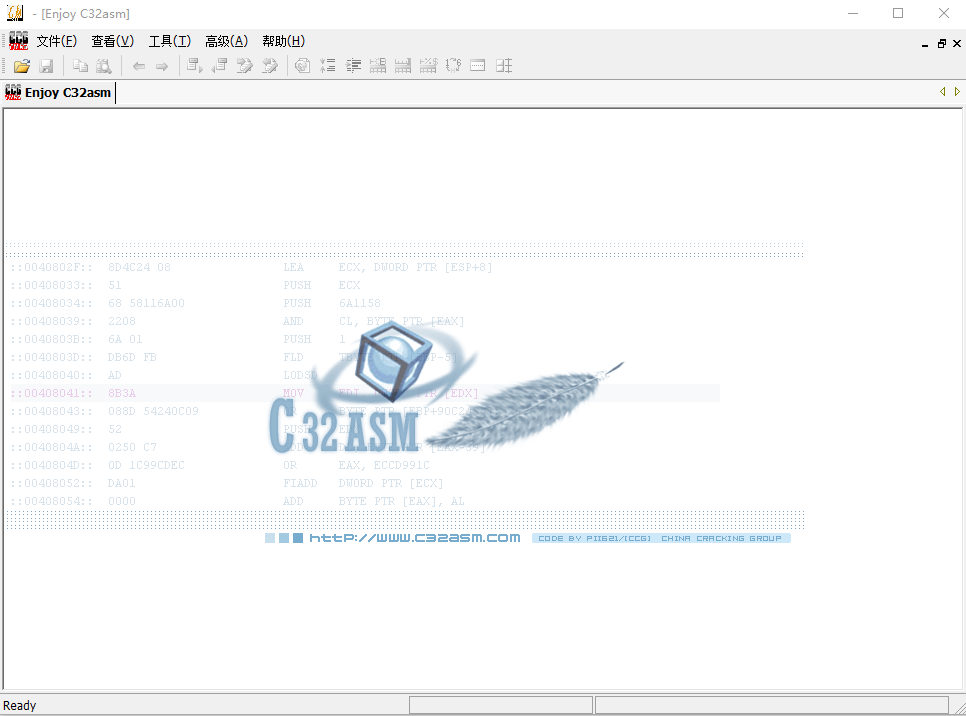The height and width of the screenshot is (716, 966).
Task: Open the 查看(V) menu
Action: (x=113, y=40)
